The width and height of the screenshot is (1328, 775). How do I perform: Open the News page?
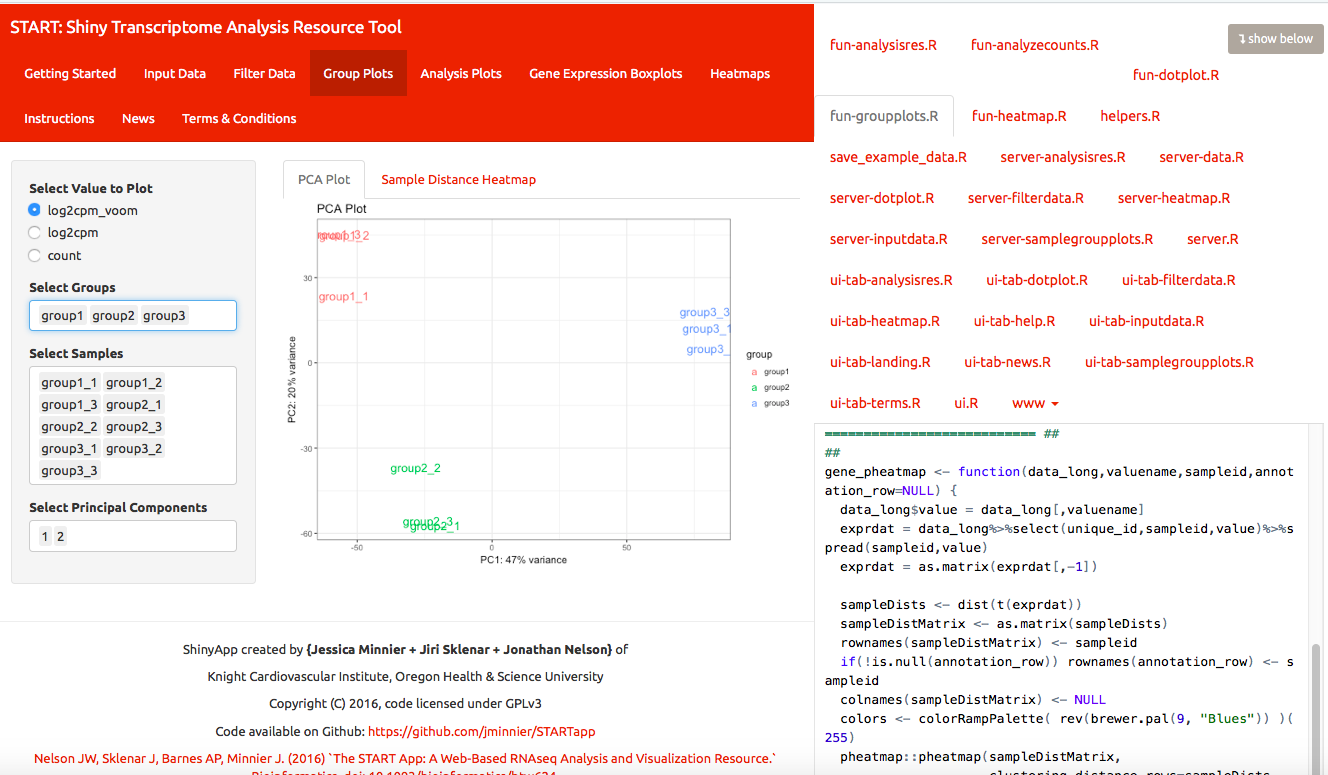point(138,118)
